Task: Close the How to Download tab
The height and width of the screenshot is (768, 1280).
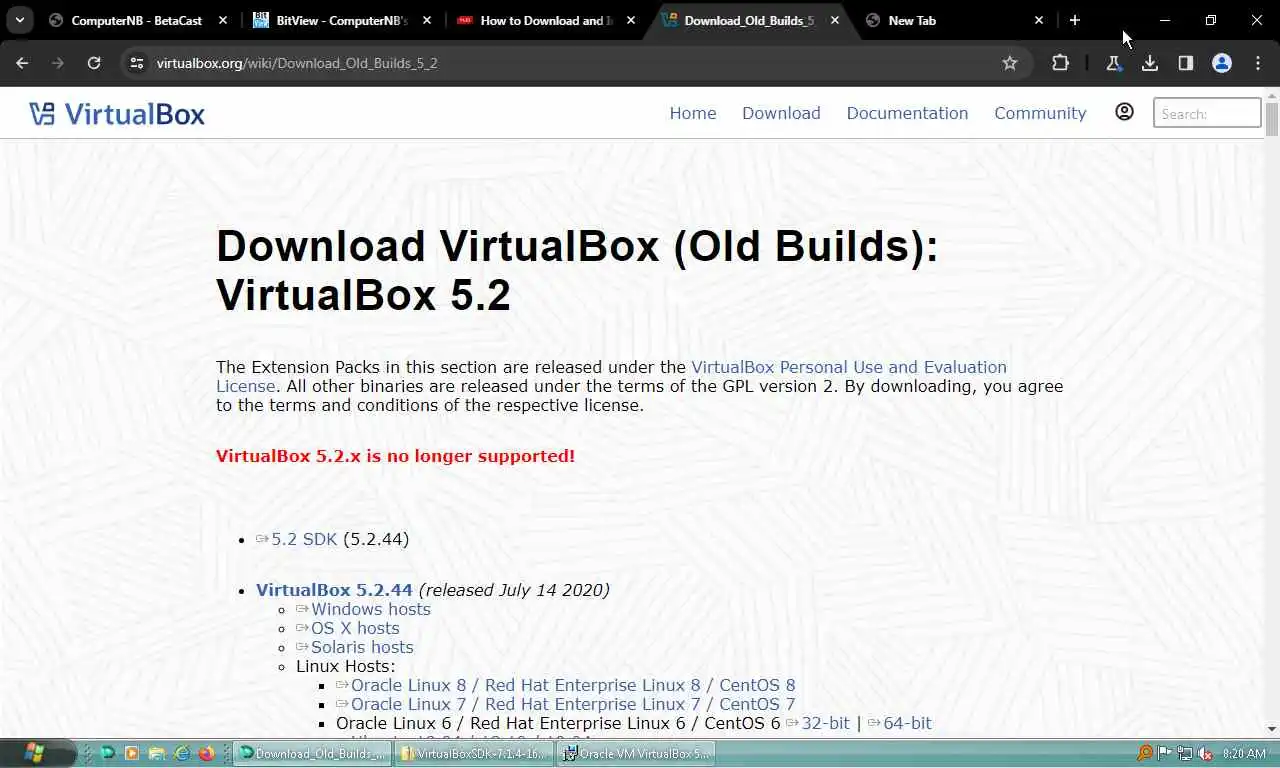Action: point(630,20)
